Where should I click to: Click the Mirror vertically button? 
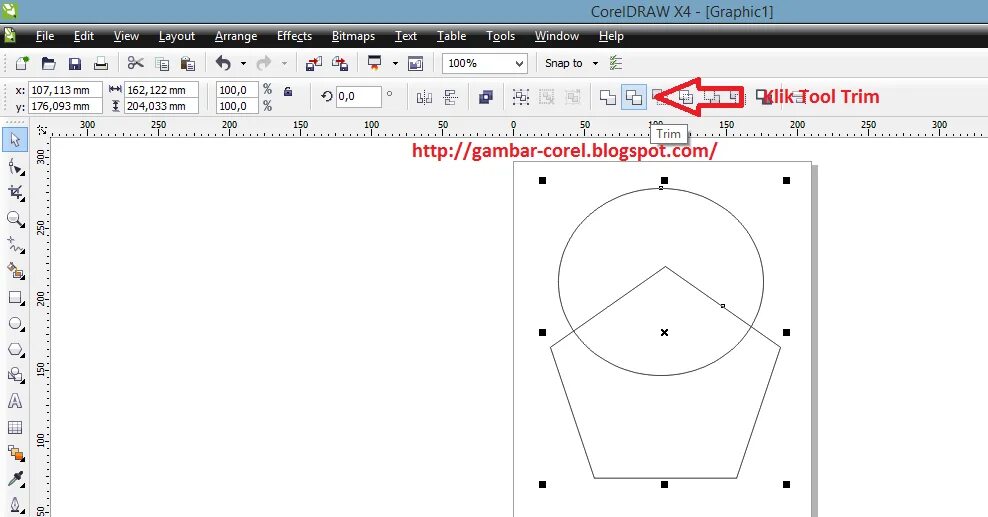tap(451, 97)
